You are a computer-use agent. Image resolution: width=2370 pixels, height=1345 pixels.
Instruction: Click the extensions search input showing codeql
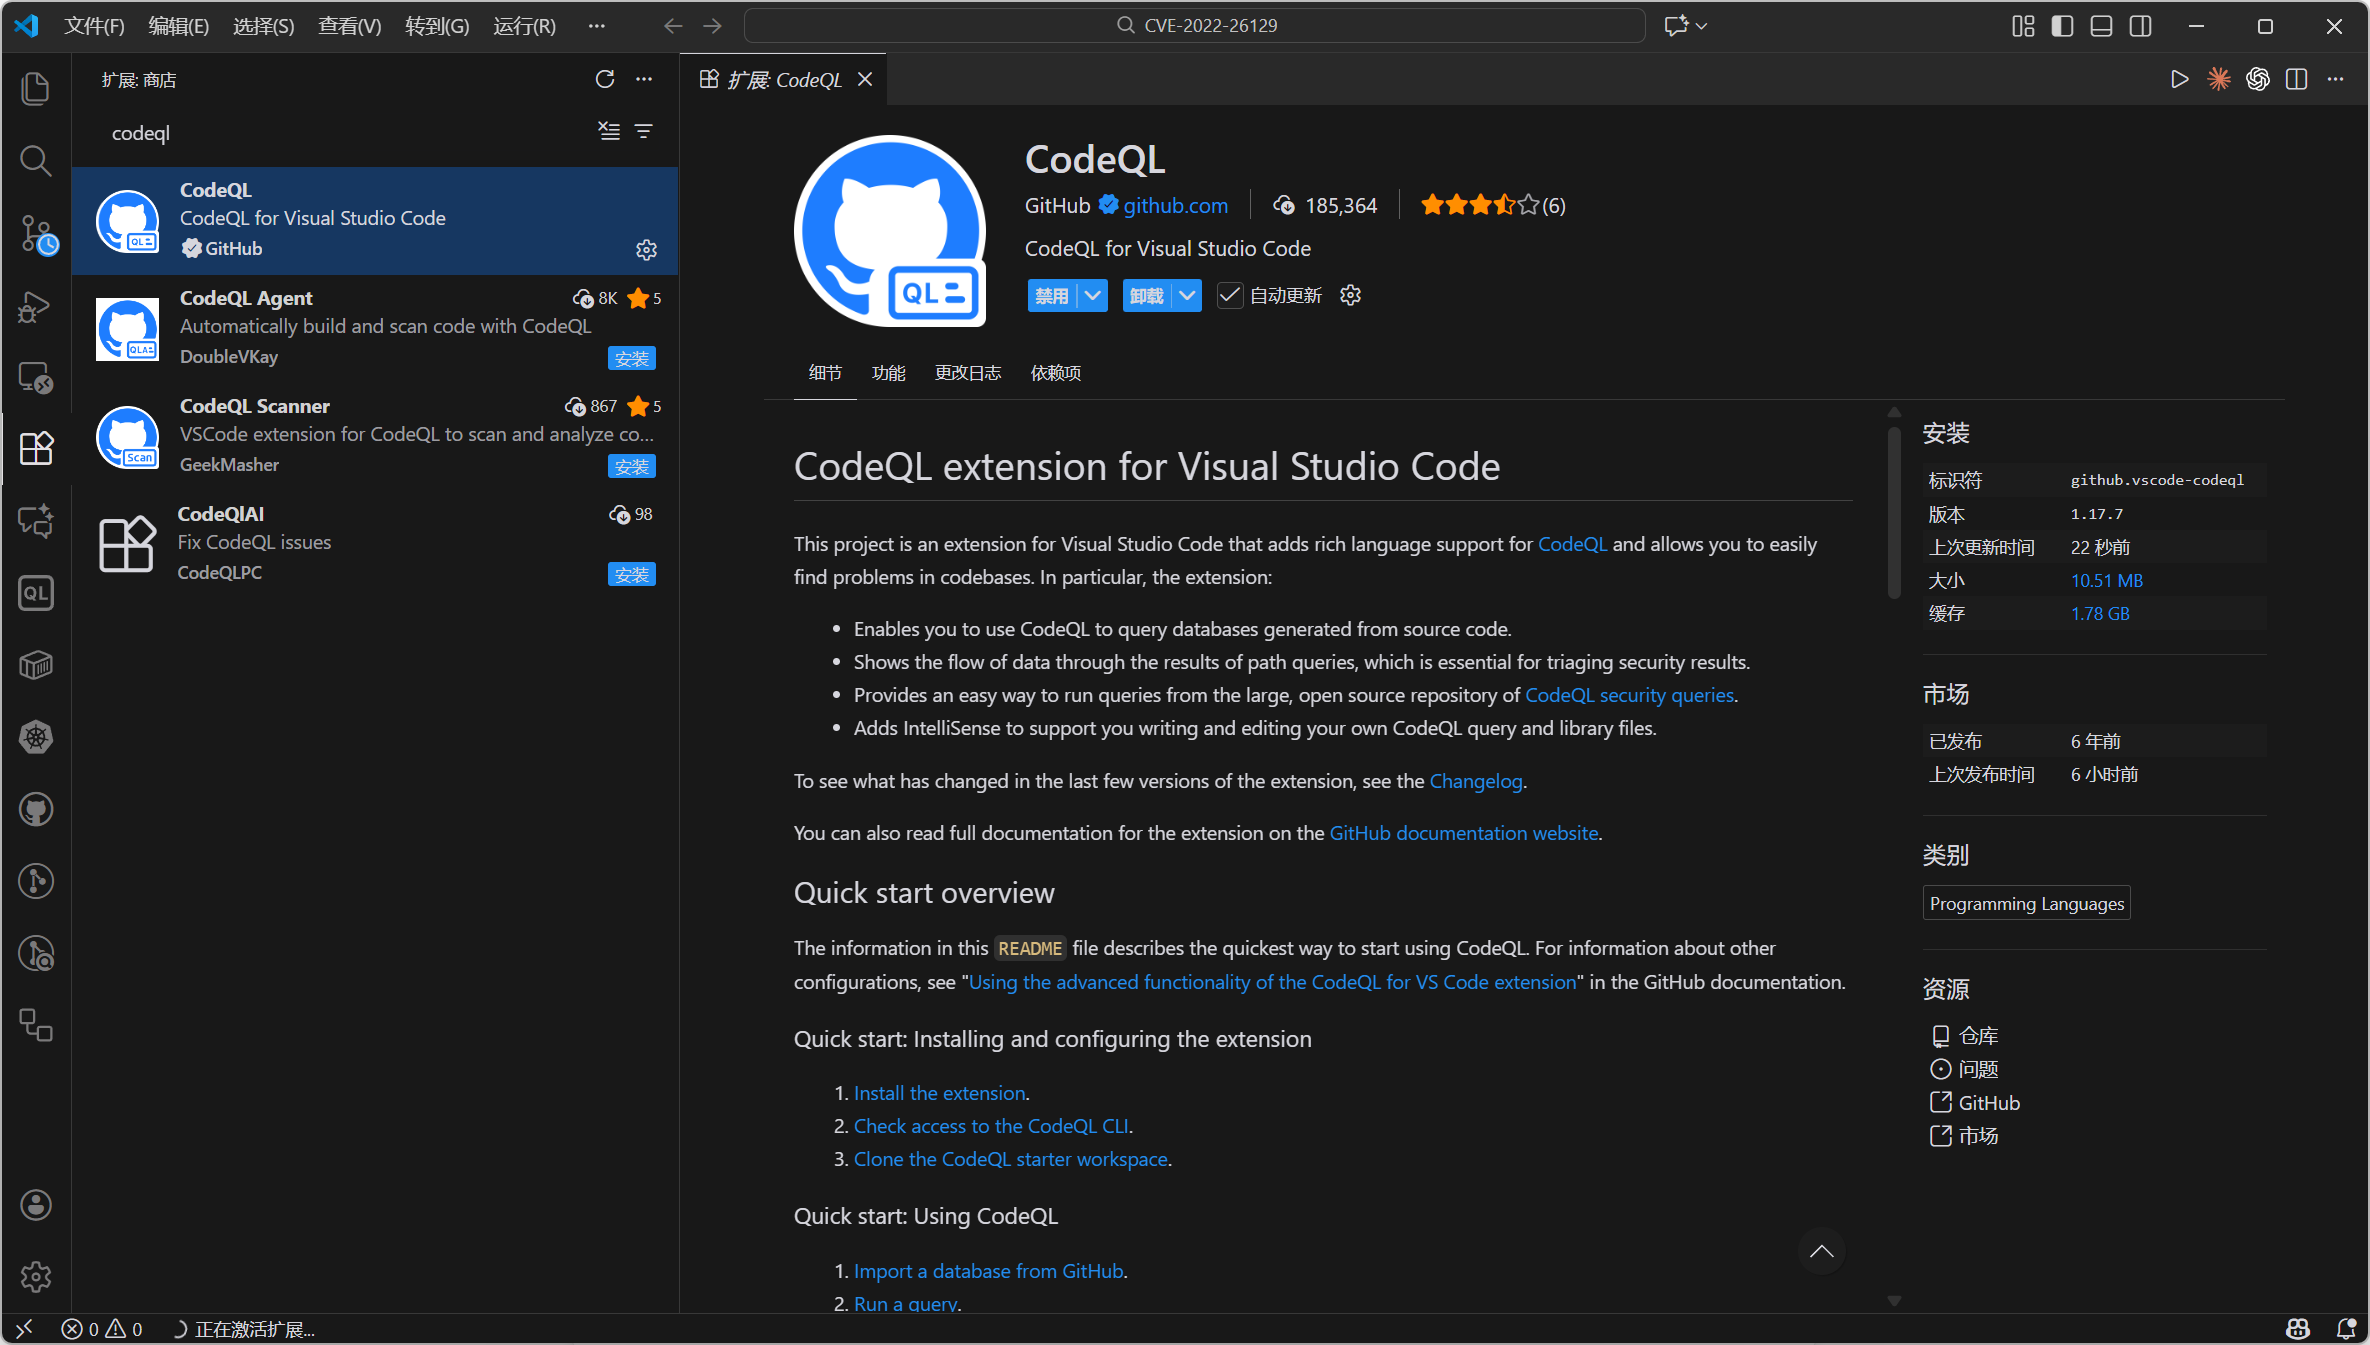pos(300,132)
